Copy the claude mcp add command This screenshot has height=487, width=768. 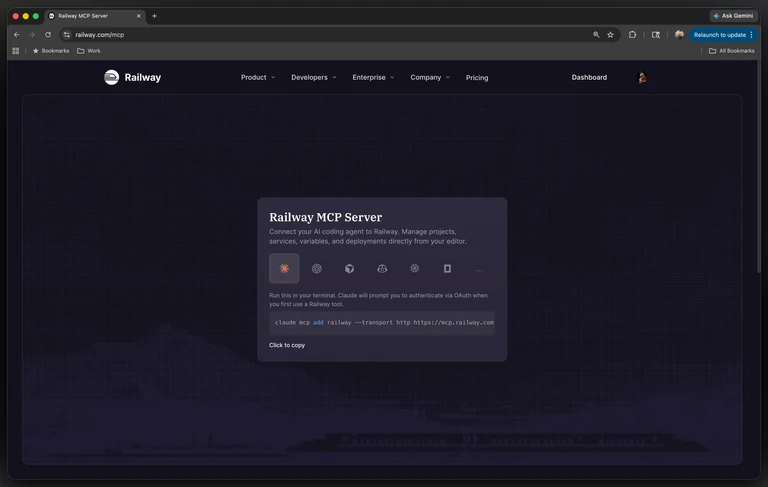[x=382, y=323]
